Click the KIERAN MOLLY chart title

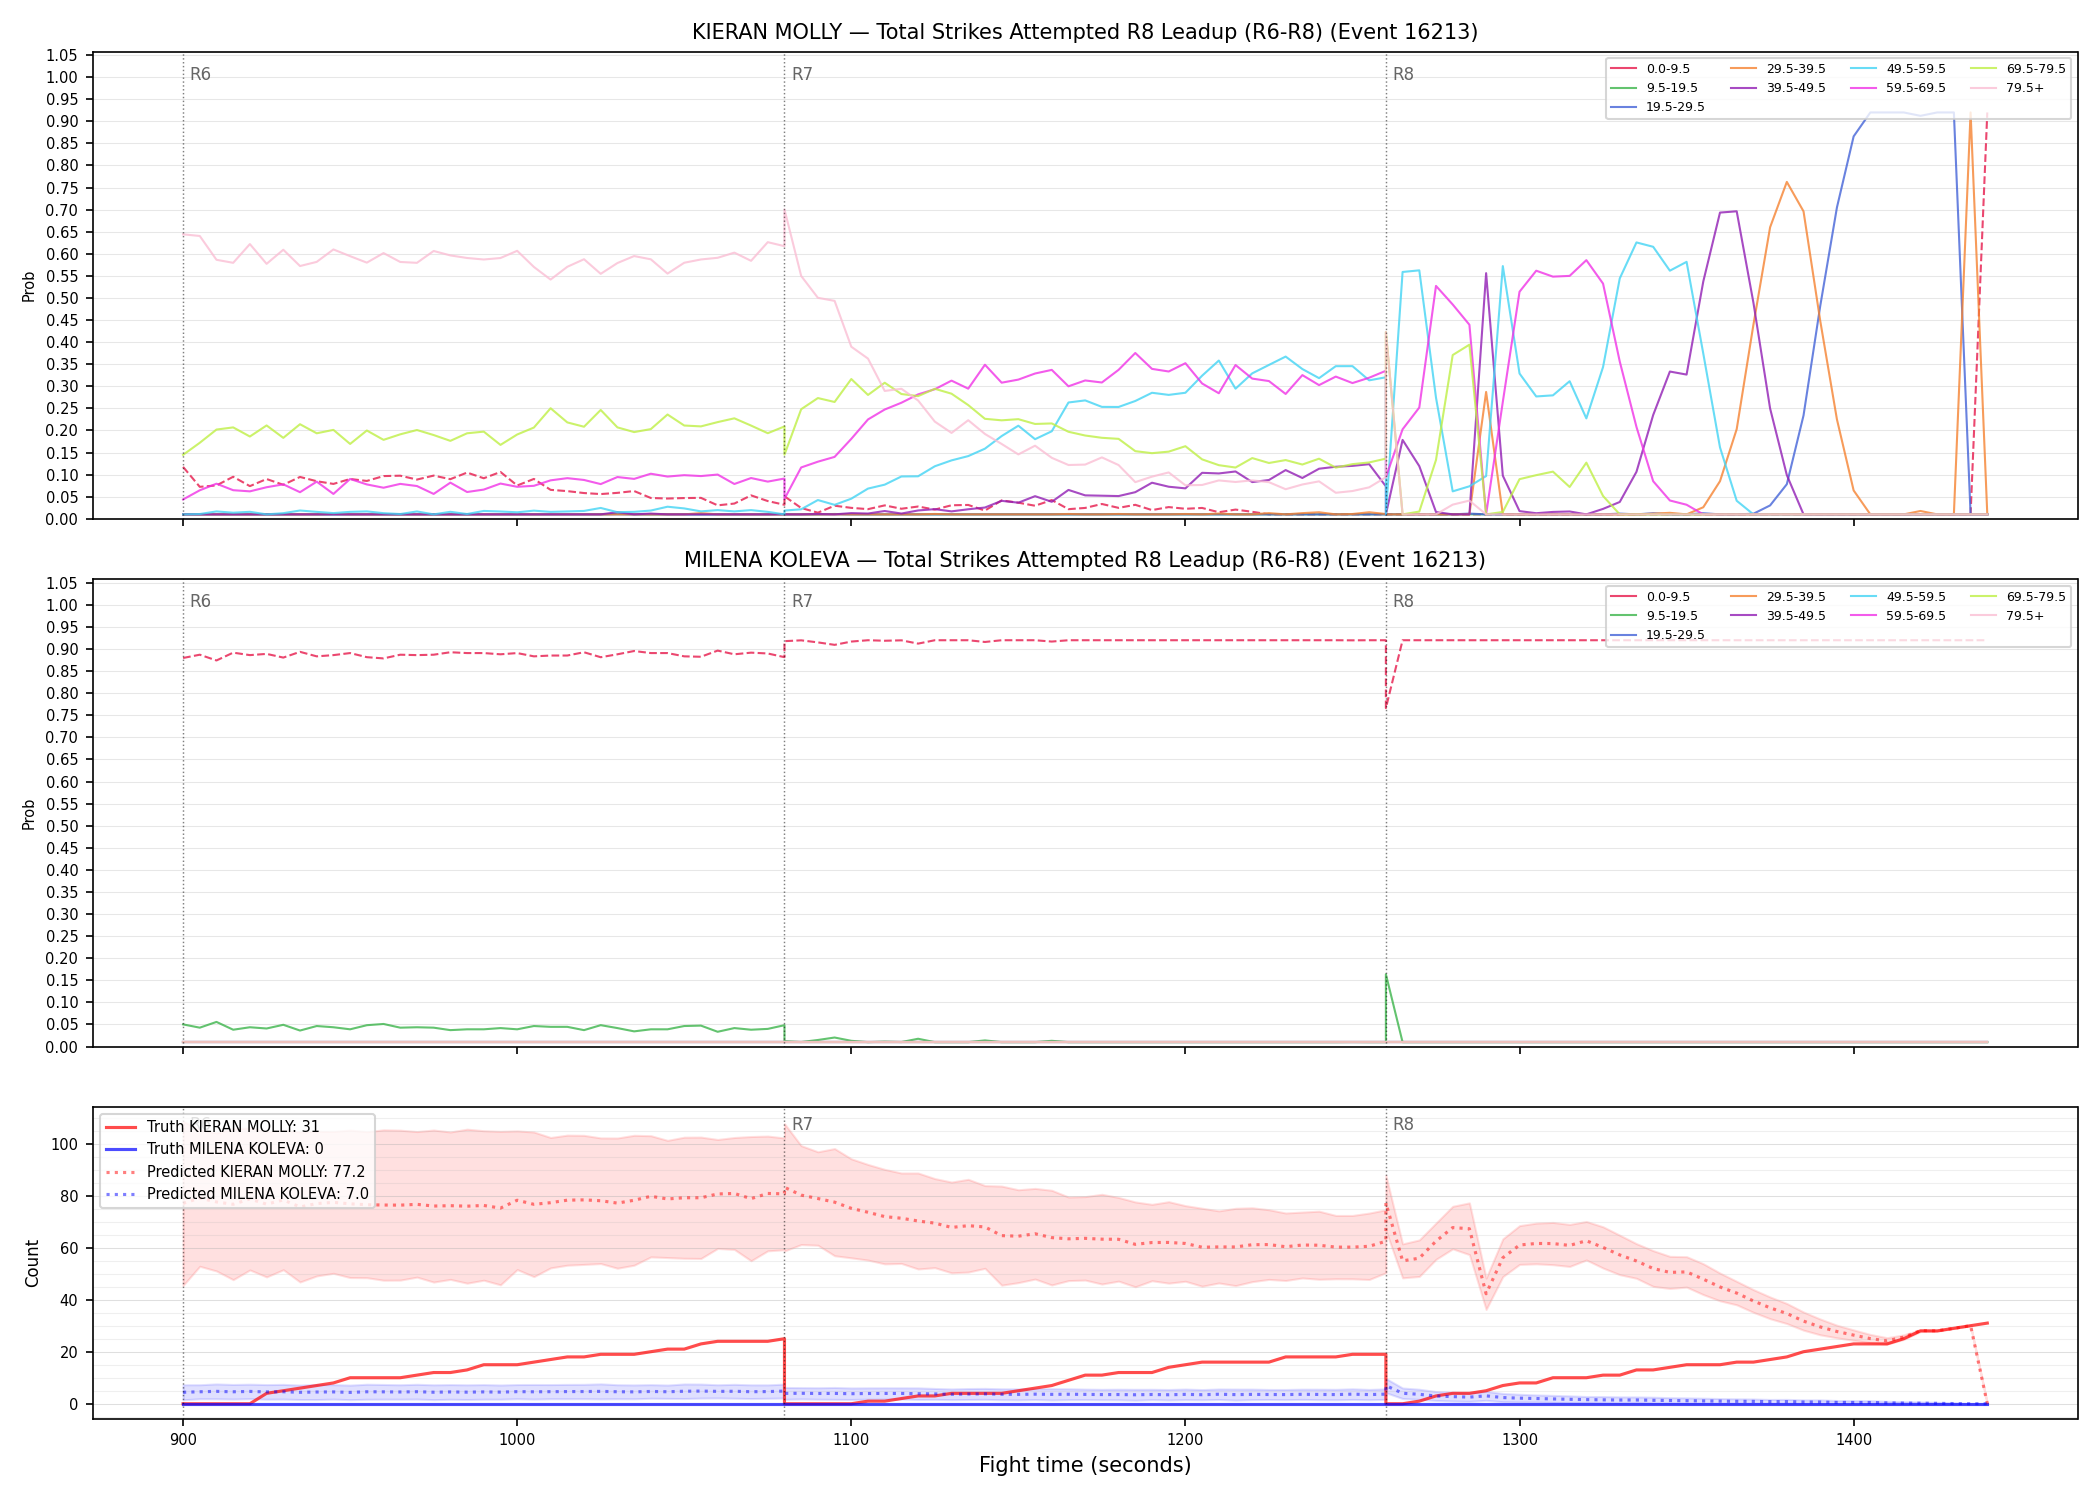pyautogui.click(x=1085, y=32)
